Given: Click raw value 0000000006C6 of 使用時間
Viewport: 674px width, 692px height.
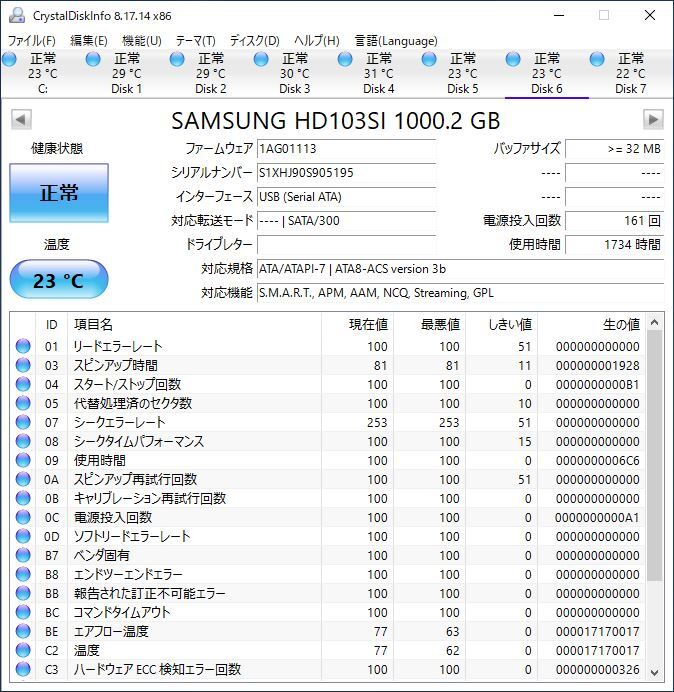Looking at the screenshot, I should (597, 460).
